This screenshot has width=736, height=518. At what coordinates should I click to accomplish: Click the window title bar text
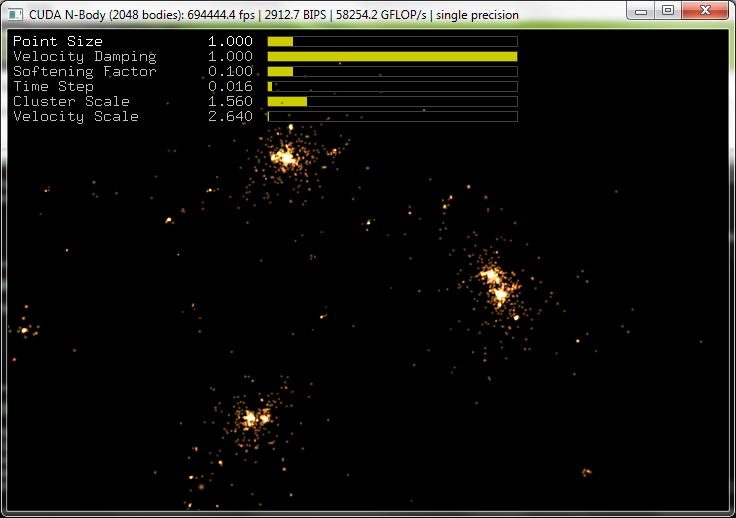click(x=270, y=14)
